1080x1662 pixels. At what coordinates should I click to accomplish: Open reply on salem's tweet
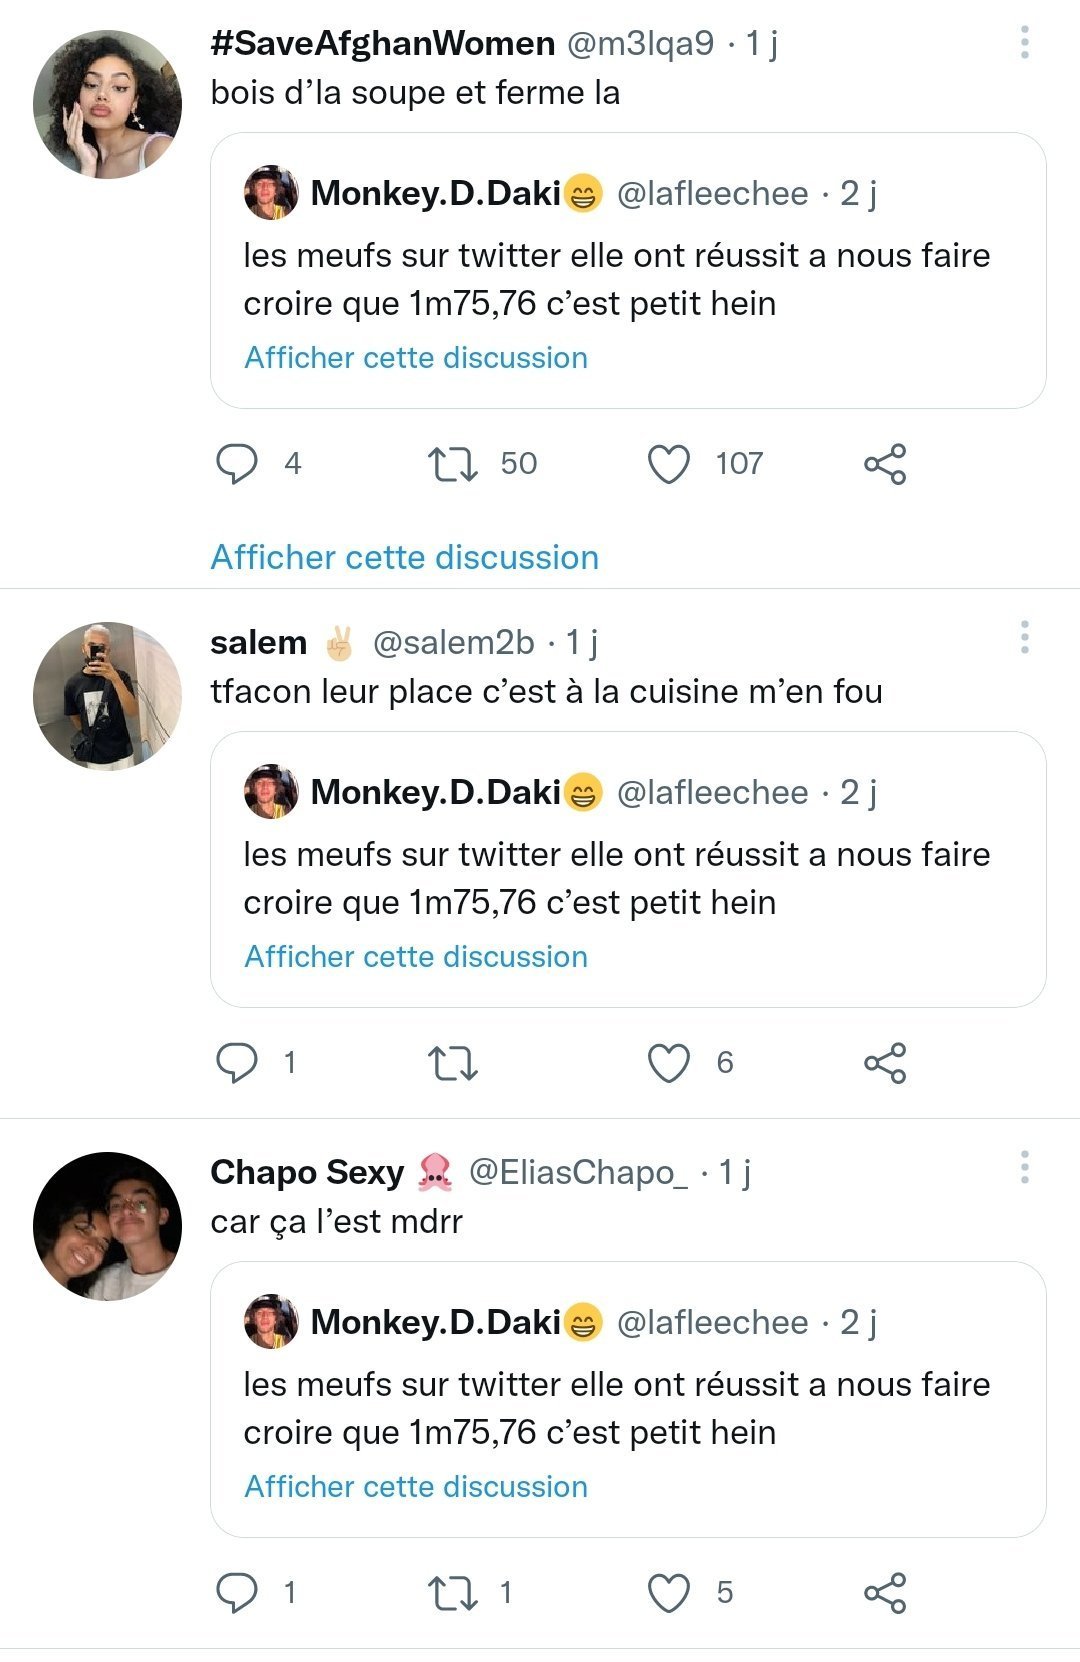237,1063
